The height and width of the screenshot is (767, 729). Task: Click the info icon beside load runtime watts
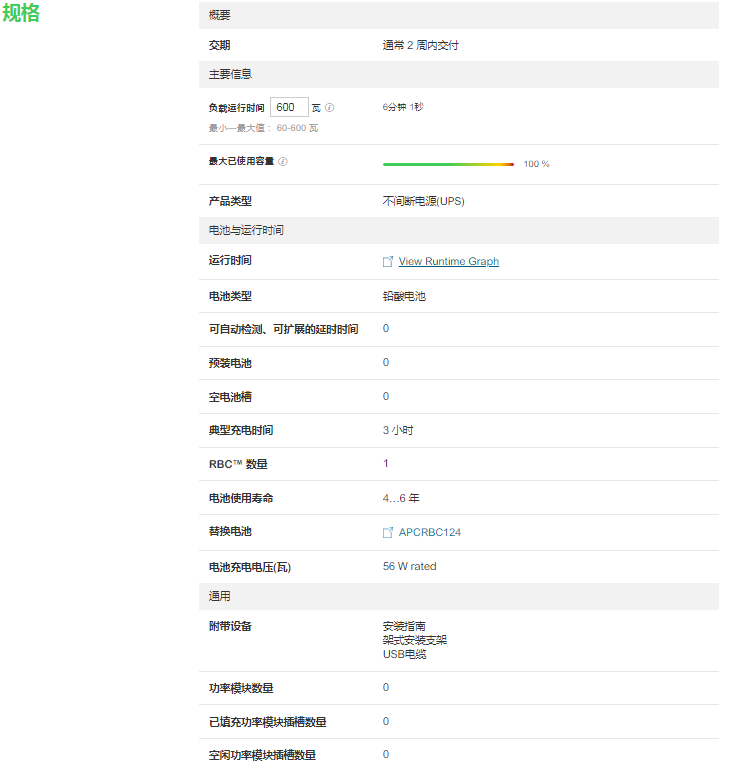point(330,108)
